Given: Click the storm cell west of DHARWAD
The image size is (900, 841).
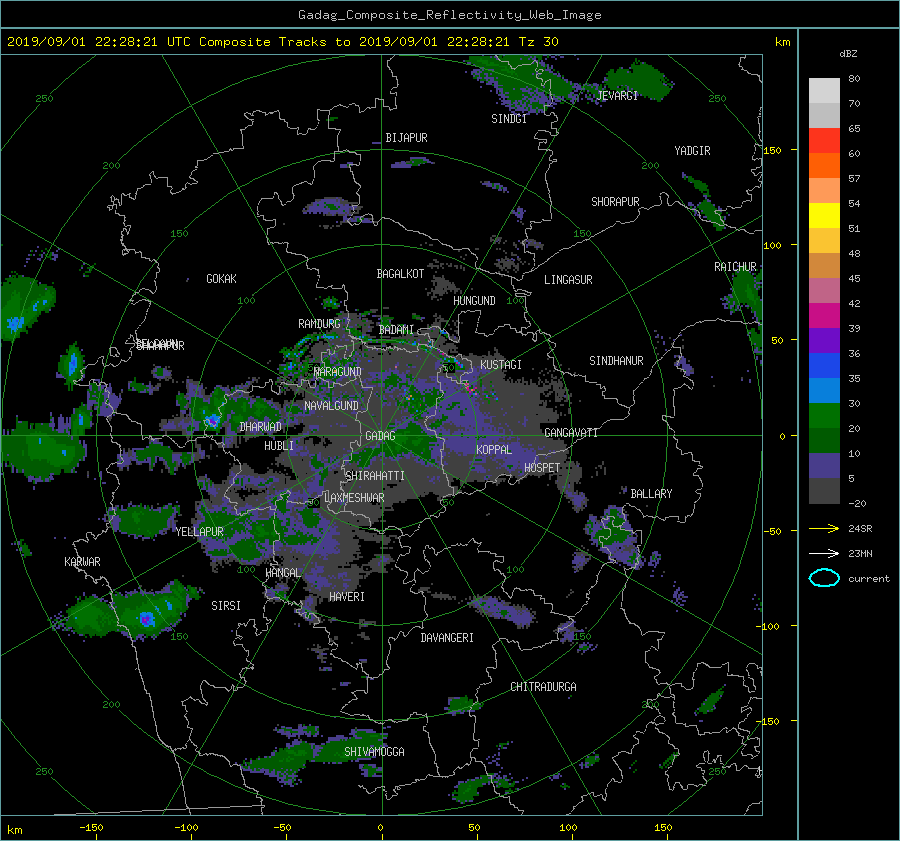Looking at the screenshot, I should point(212,420).
